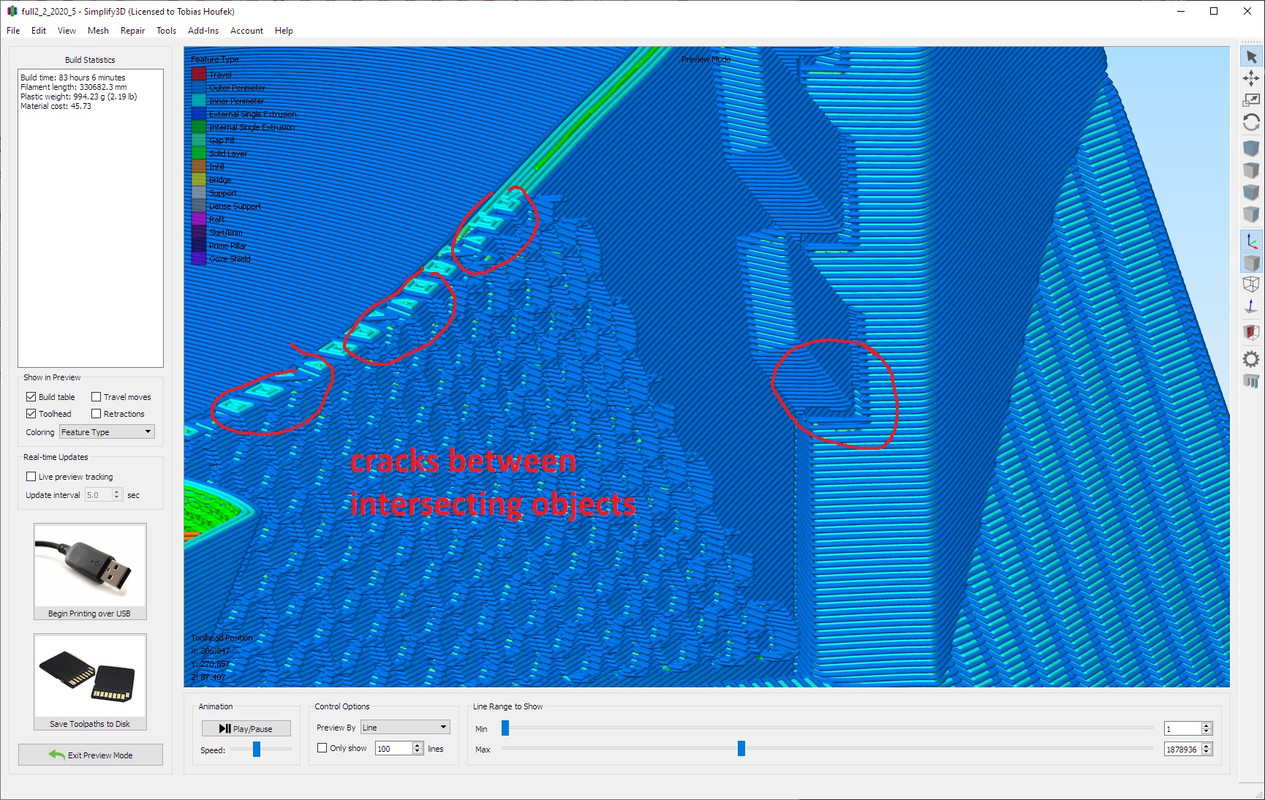
Task: Click the magenta Raft legend swatch
Action: (x=198, y=219)
